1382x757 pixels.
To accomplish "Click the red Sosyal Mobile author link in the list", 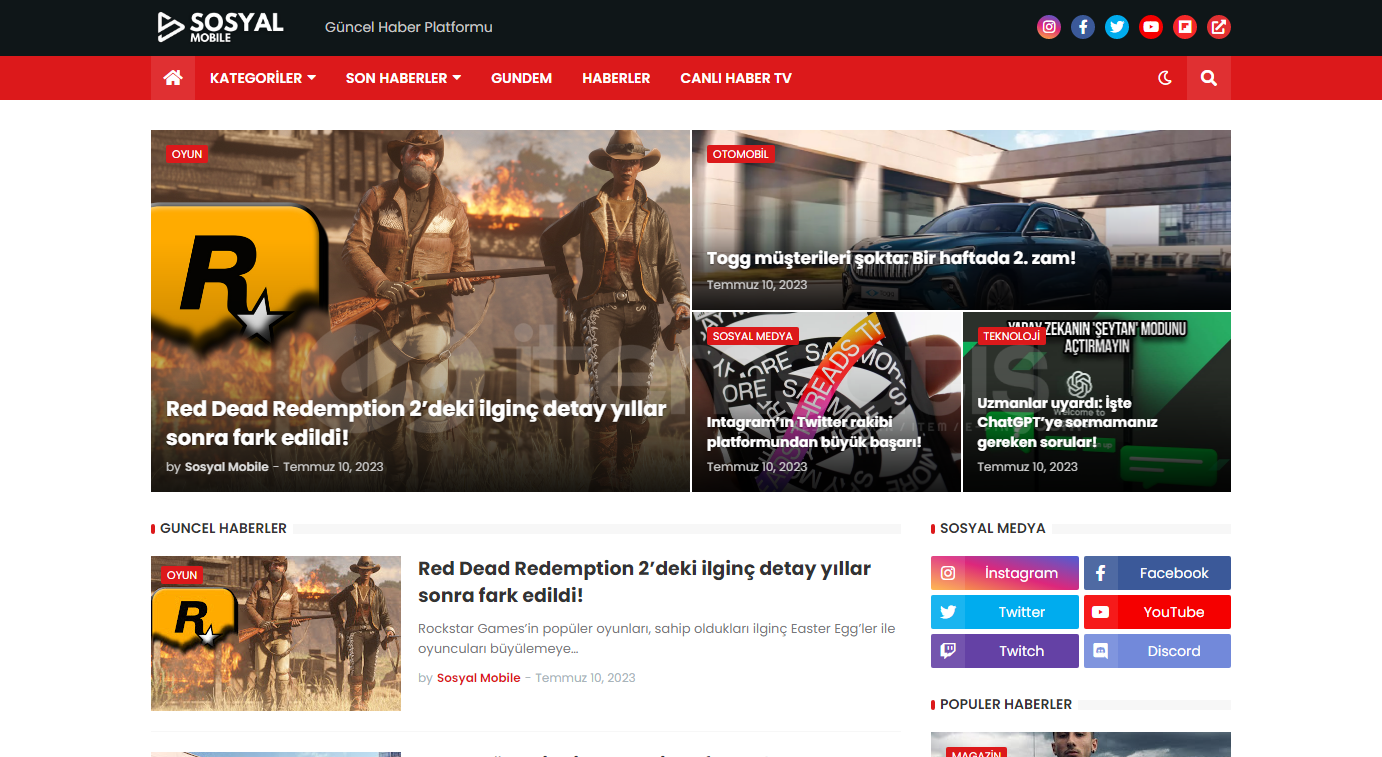I will coord(478,678).
